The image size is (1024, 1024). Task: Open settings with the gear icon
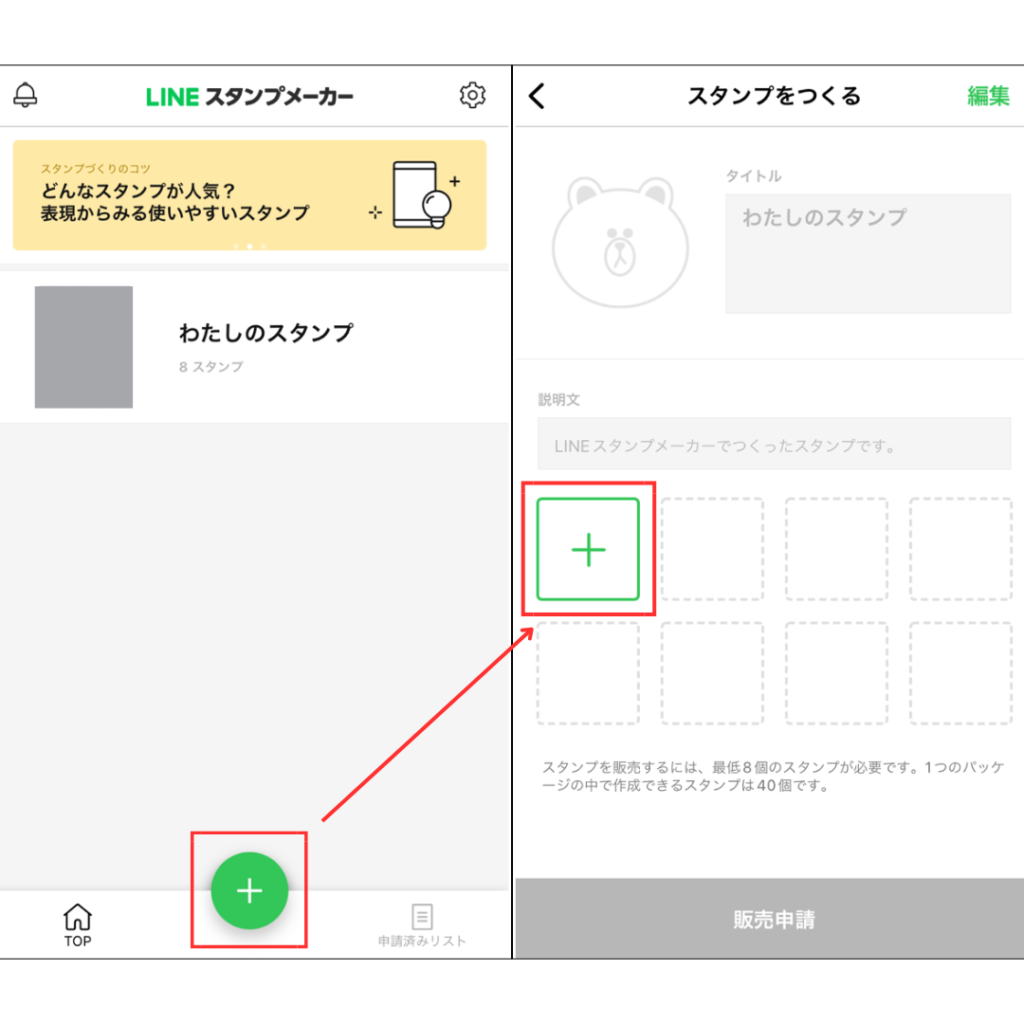472,95
